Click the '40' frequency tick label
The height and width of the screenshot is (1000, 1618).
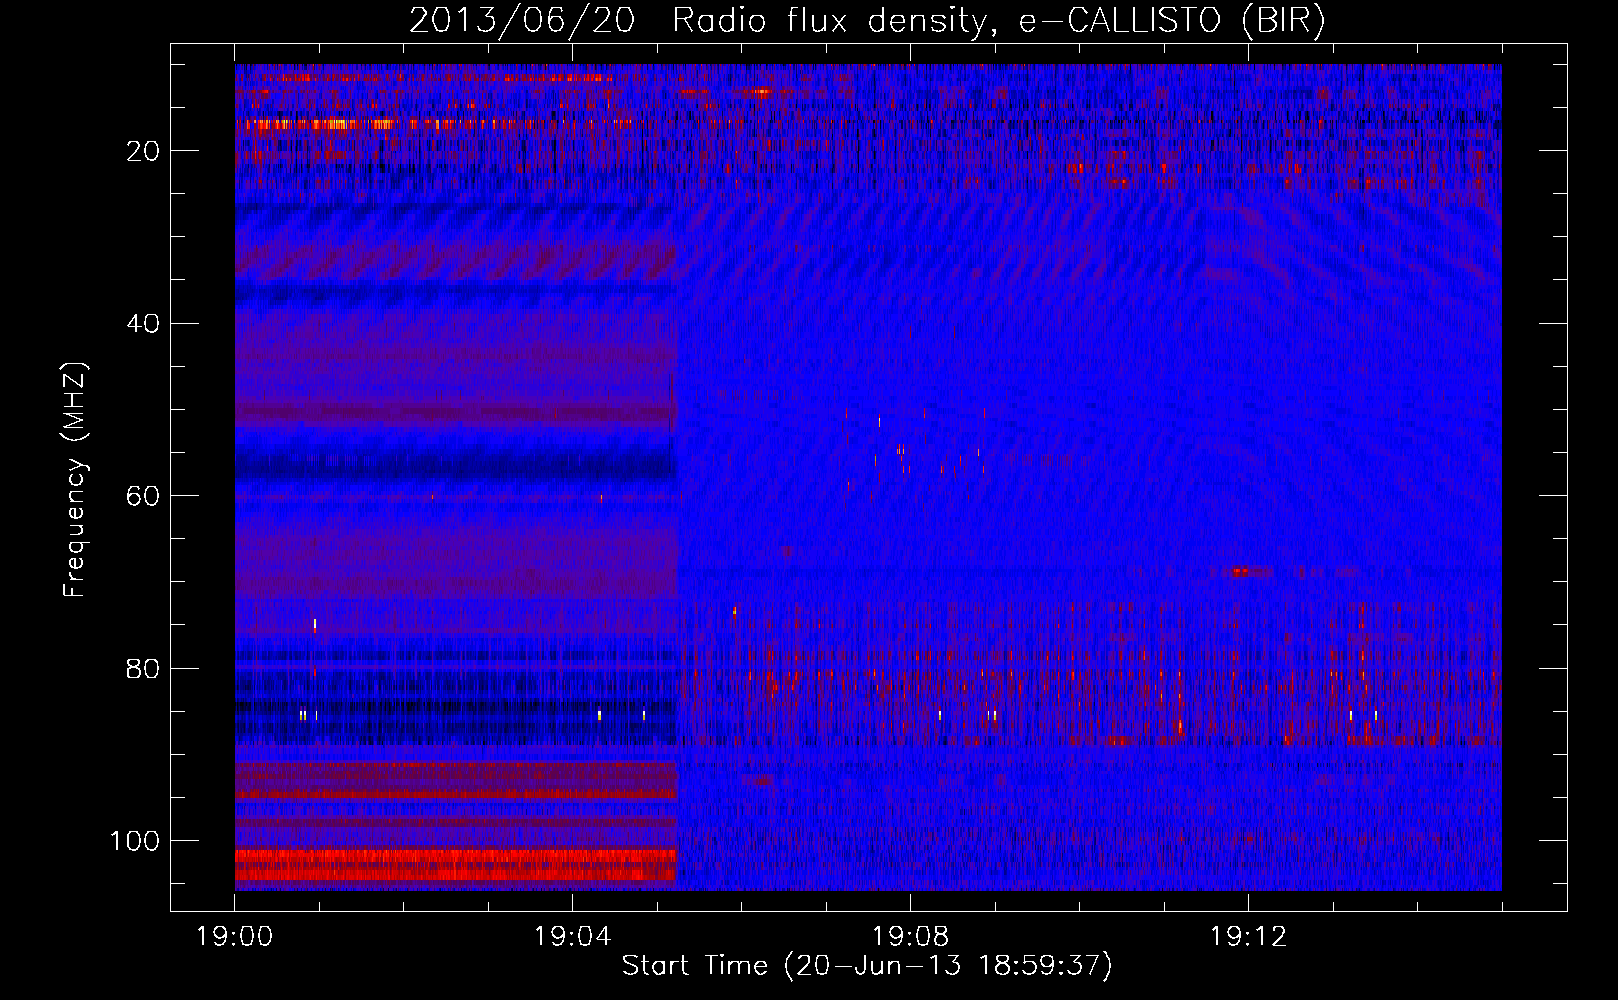pos(143,324)
